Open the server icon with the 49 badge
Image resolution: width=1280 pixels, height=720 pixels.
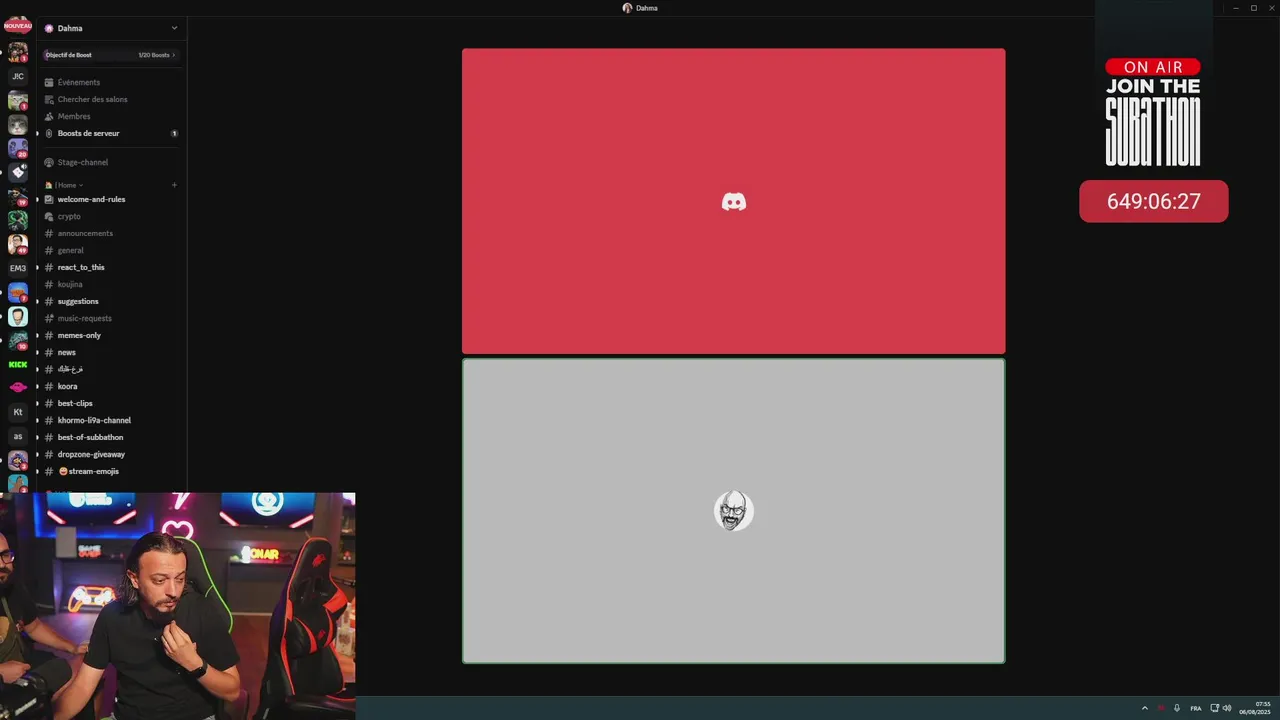click(x=18, y=244)
